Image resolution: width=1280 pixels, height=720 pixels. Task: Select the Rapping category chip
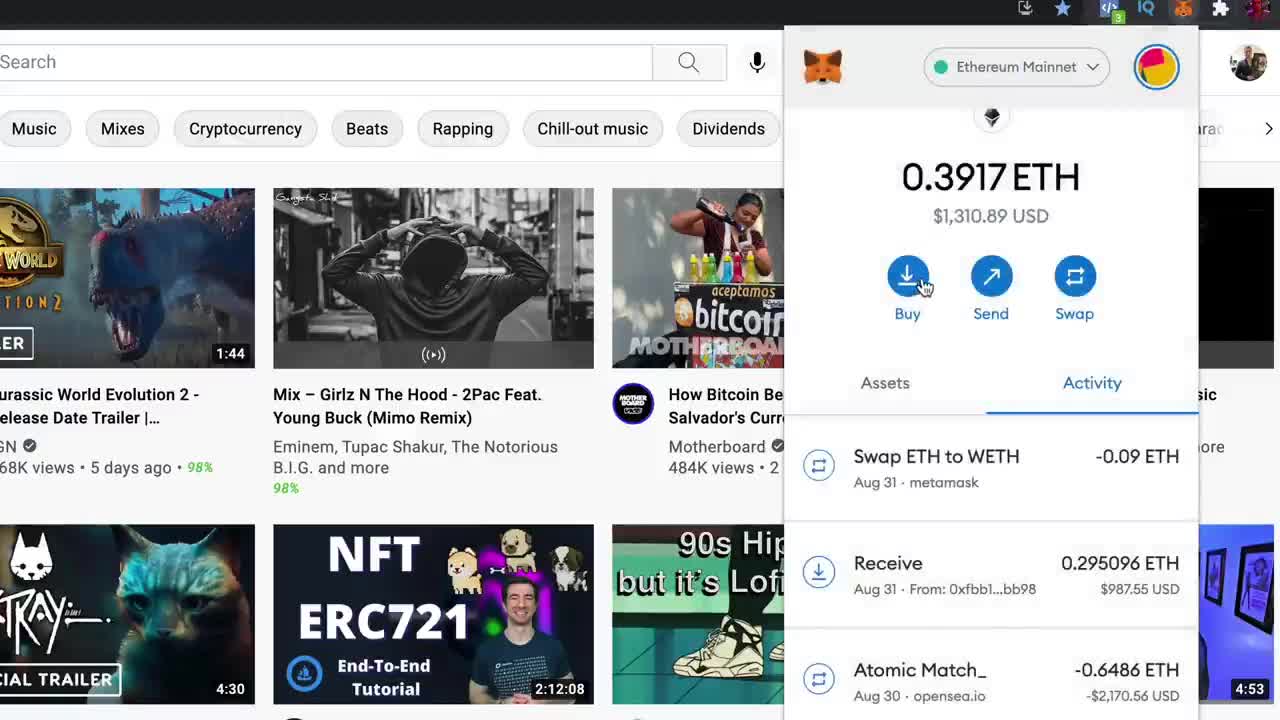tap(463, 129)
